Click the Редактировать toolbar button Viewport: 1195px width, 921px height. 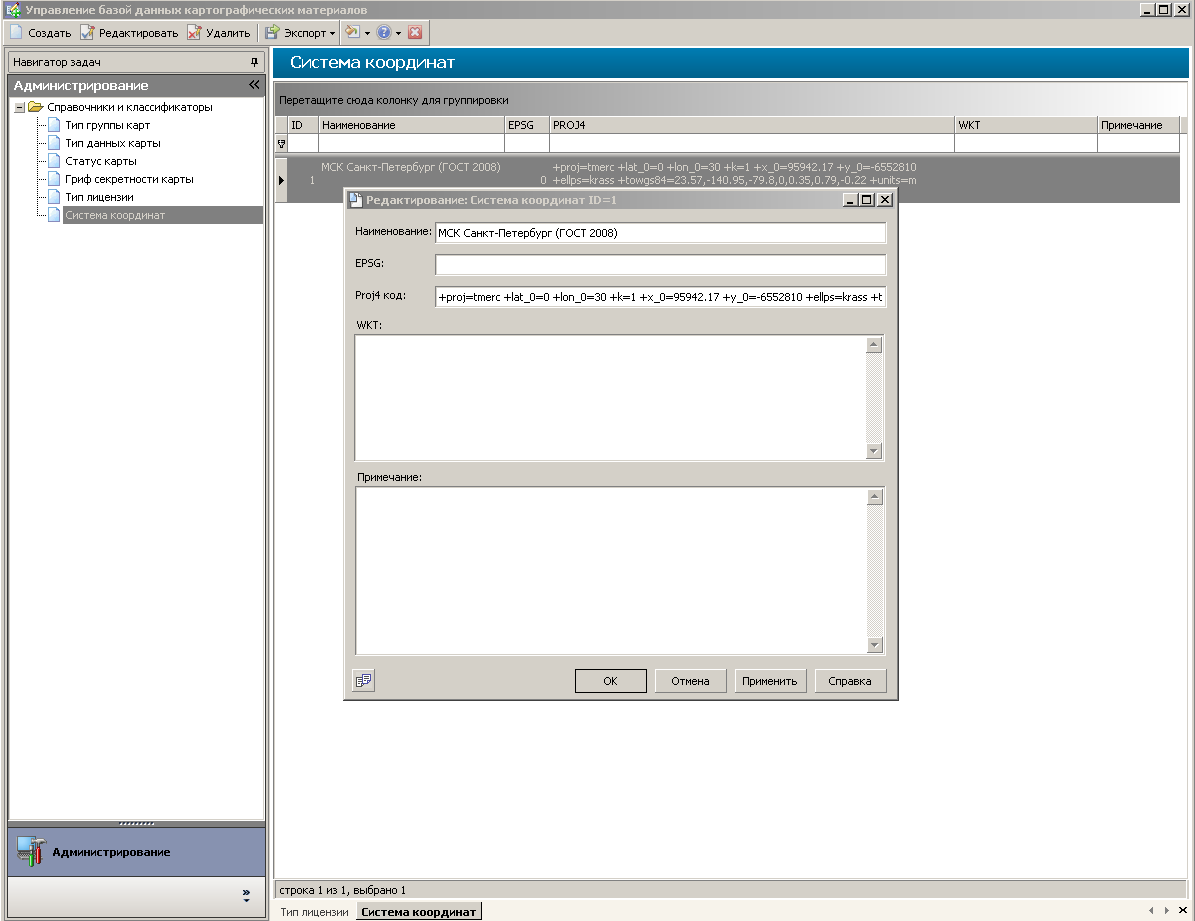(x=129, y=33)
